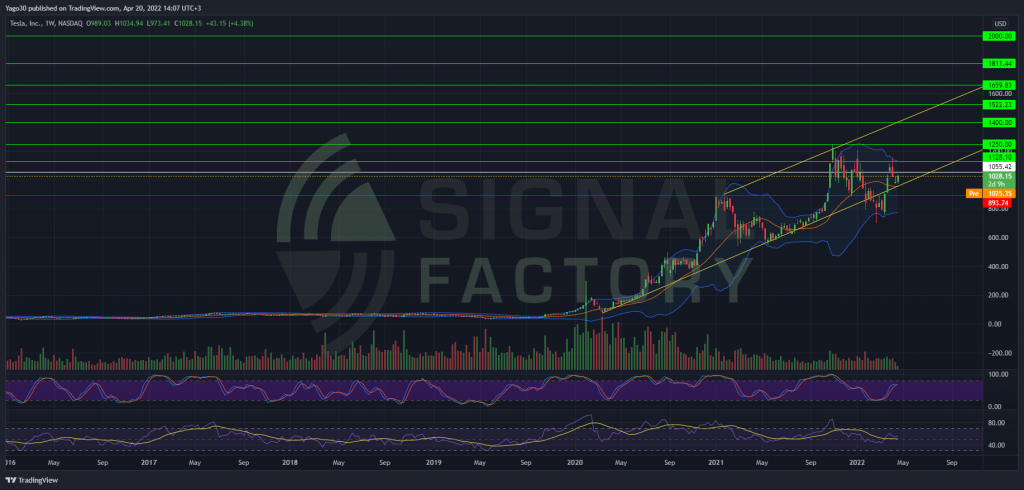Click the high value H1034.94 in header
This screenshot has width=1024, height=490.
tap(127, 24)
